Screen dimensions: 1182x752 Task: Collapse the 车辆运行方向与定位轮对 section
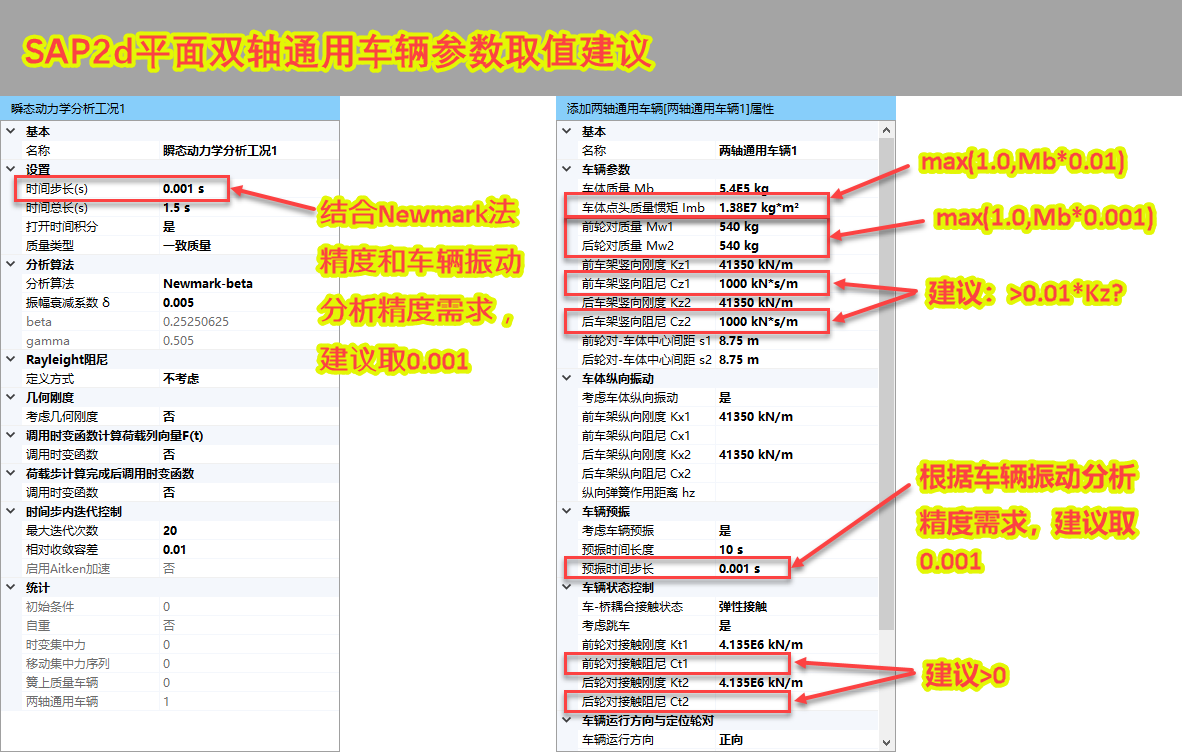567,720
